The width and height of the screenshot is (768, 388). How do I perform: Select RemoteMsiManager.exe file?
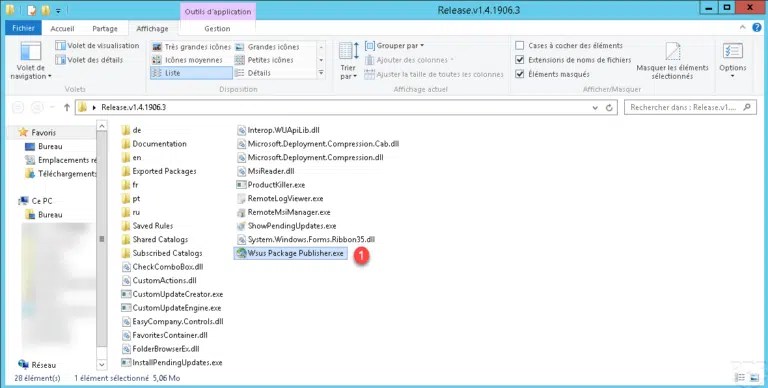283,212
